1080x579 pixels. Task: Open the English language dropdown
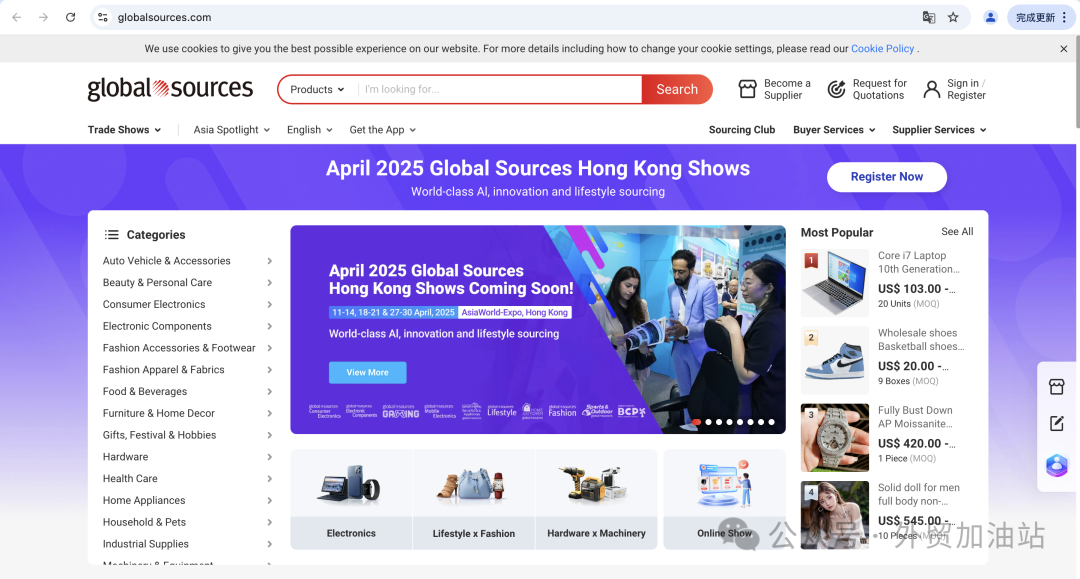310,129
